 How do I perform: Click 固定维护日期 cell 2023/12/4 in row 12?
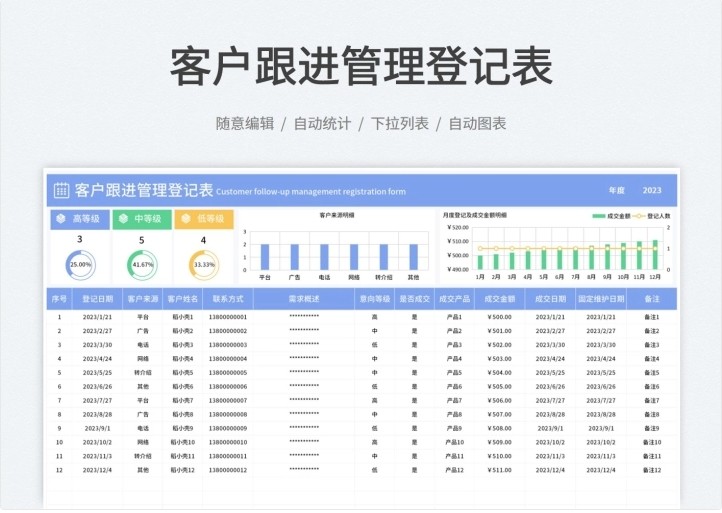click(601, 470)
